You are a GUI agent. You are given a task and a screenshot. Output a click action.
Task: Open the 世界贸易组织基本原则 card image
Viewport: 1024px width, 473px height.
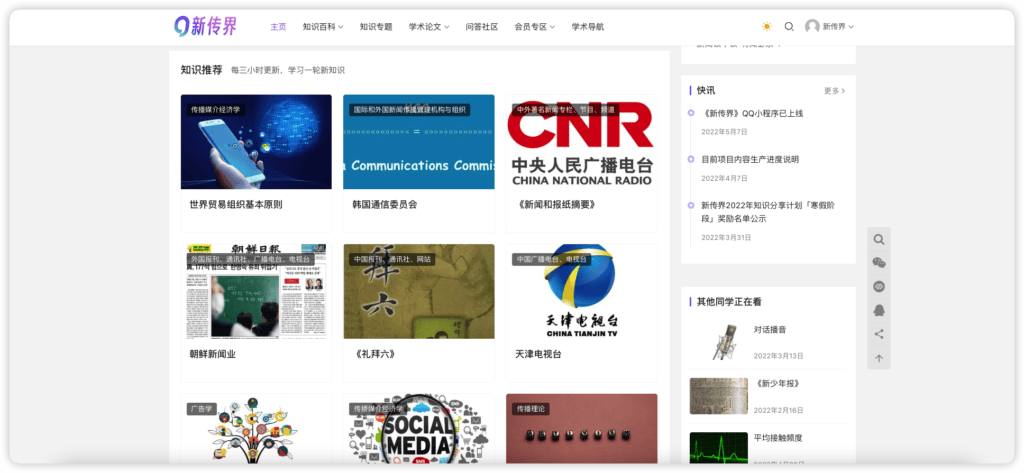click(x=256, y=142)
